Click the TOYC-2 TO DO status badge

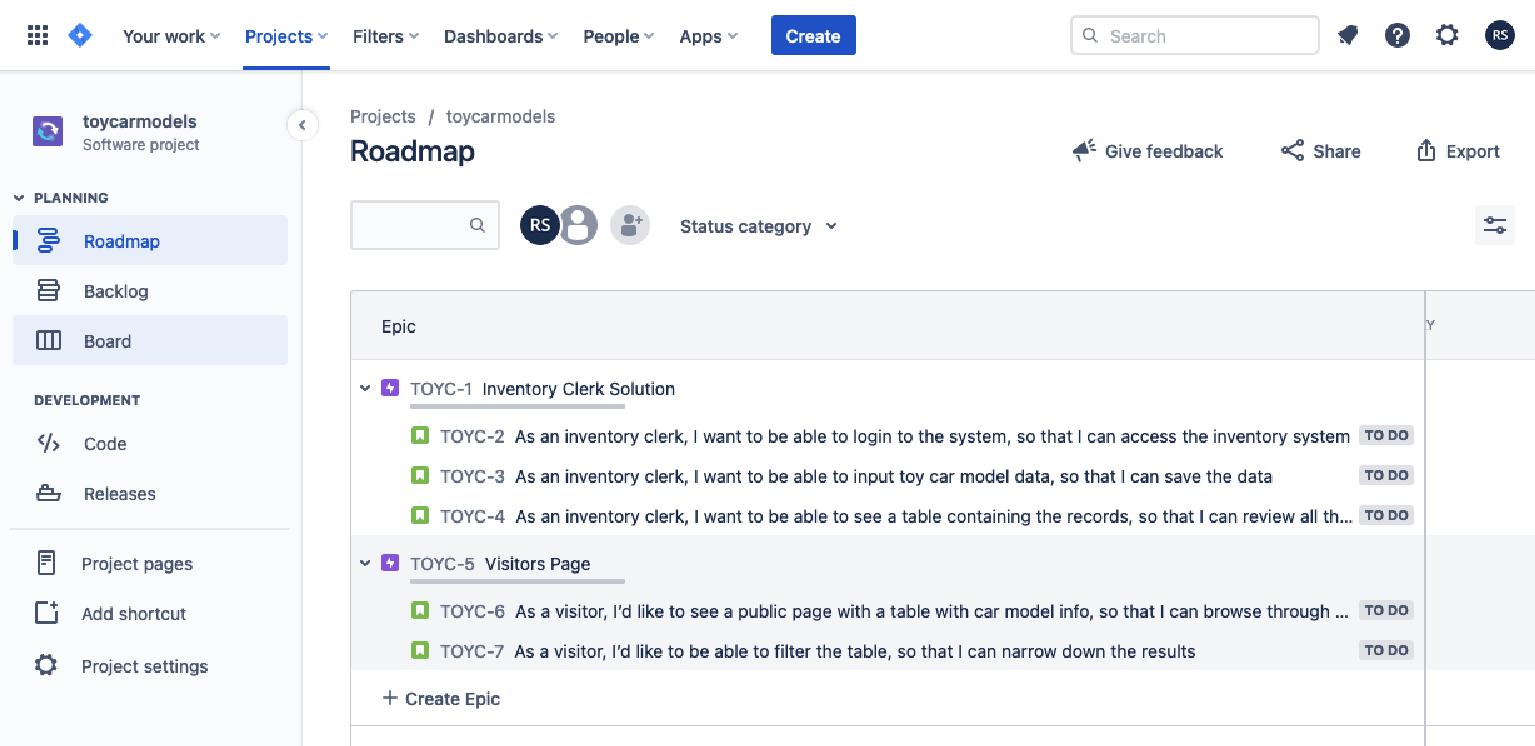(x=1386, y=435)
